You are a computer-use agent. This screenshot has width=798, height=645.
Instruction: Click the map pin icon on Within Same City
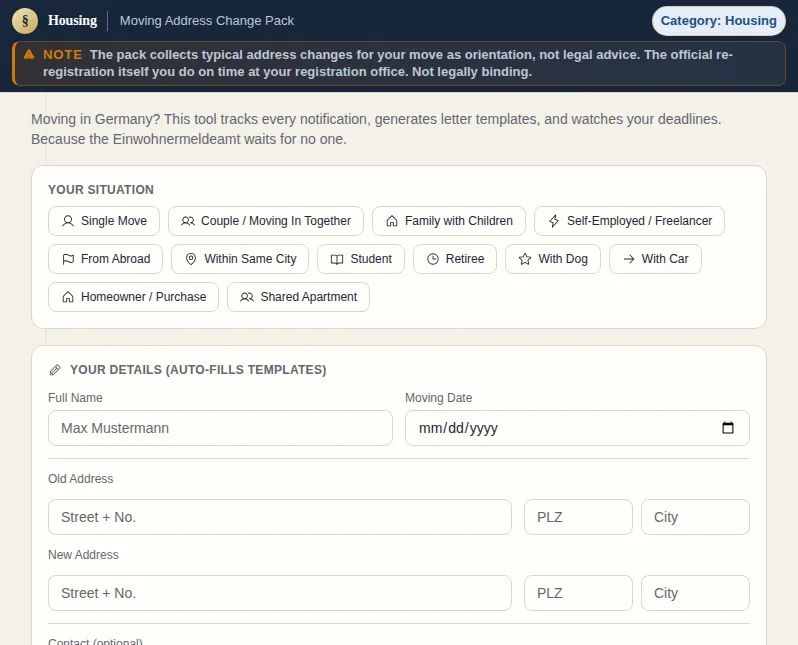tap(191, 259)
